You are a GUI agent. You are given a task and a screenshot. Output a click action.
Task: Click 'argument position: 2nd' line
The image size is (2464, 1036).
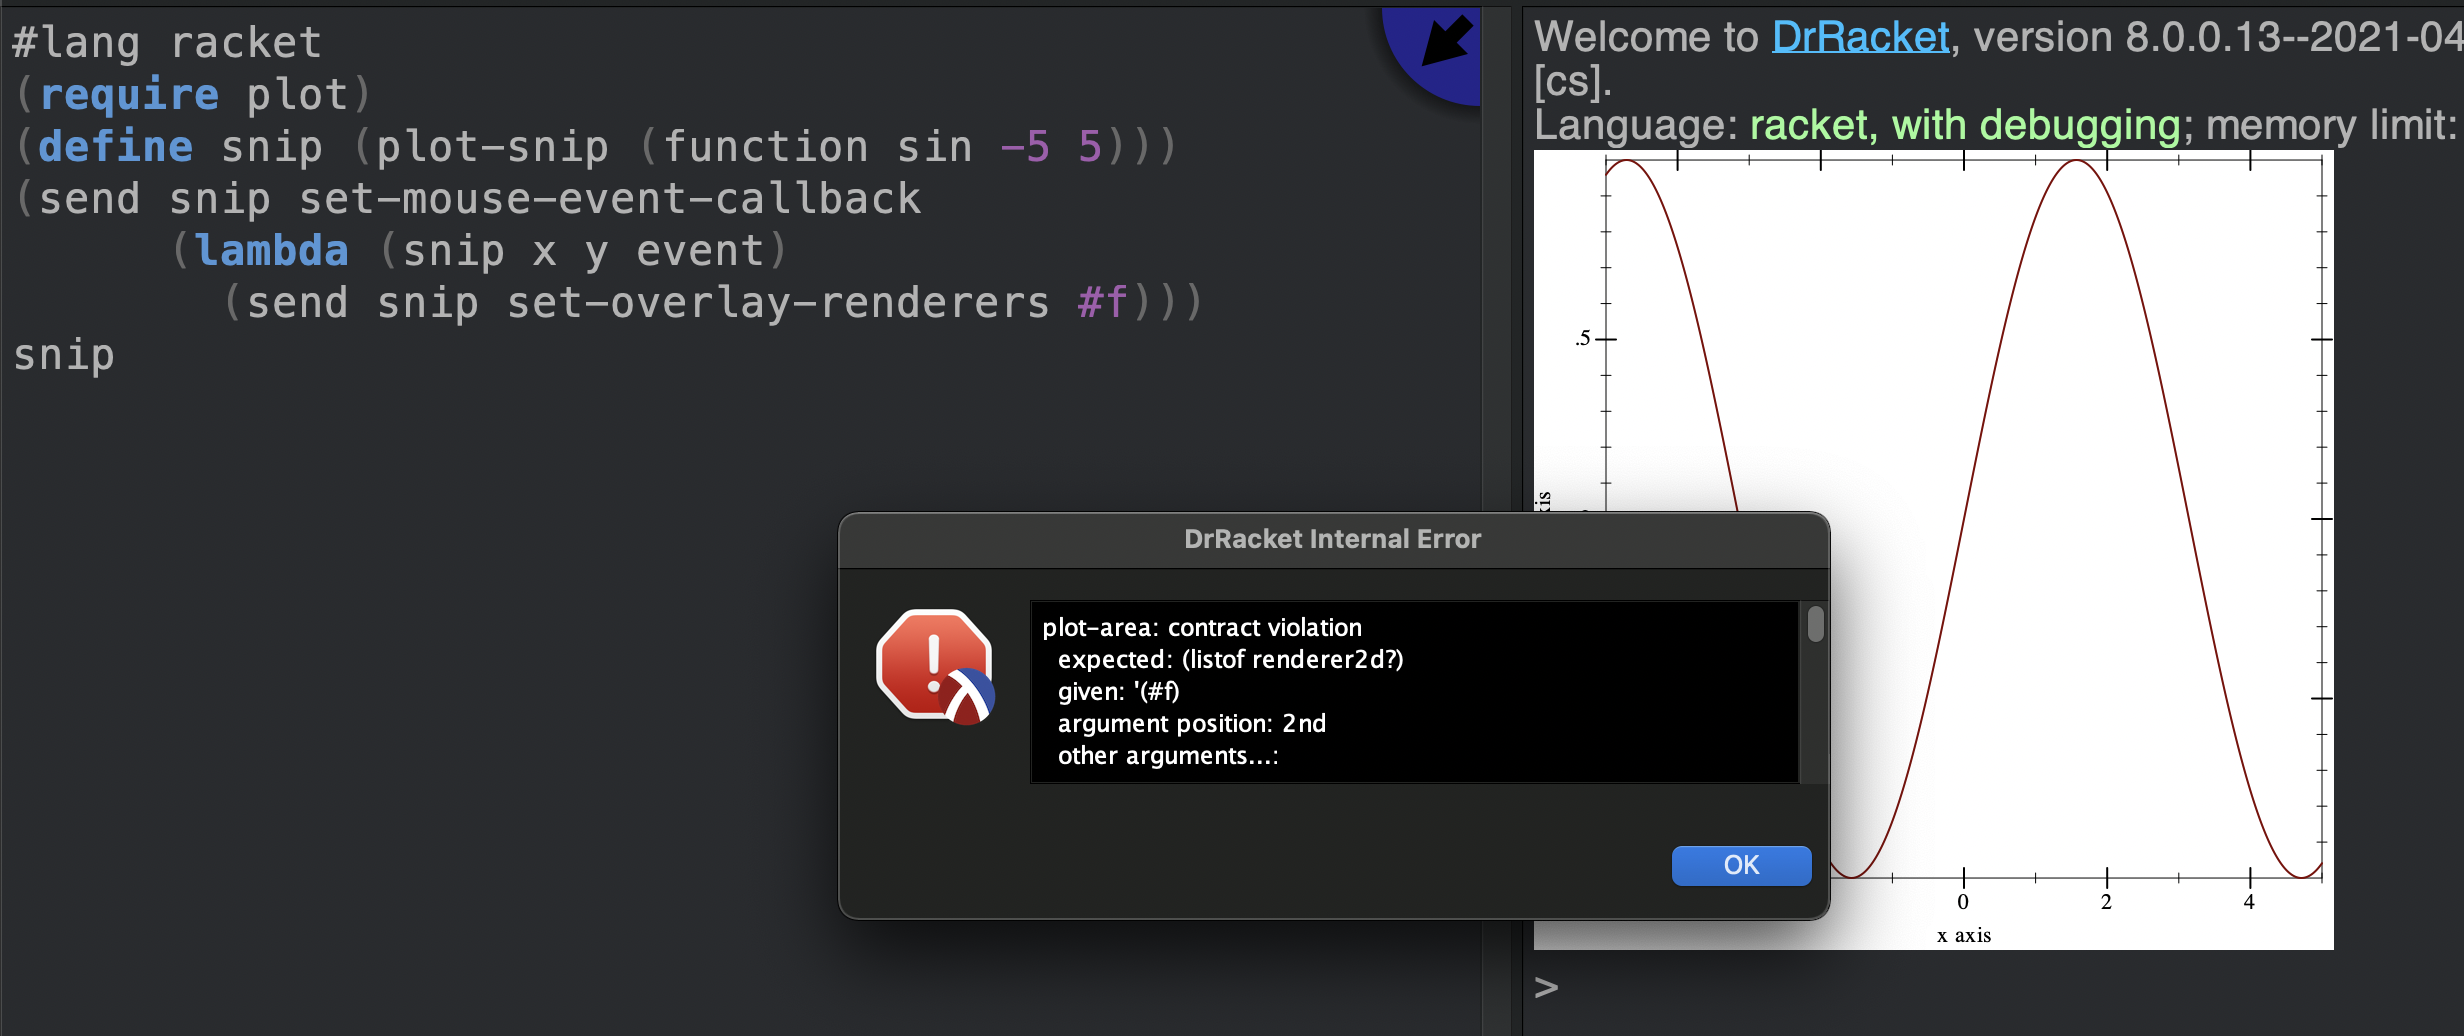pos(1192,724)
